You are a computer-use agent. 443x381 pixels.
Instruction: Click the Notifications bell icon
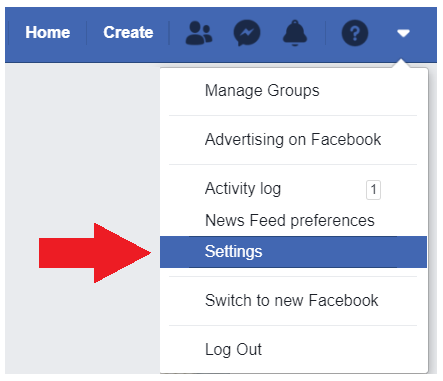pyautogui.click(x=295, y=33)
